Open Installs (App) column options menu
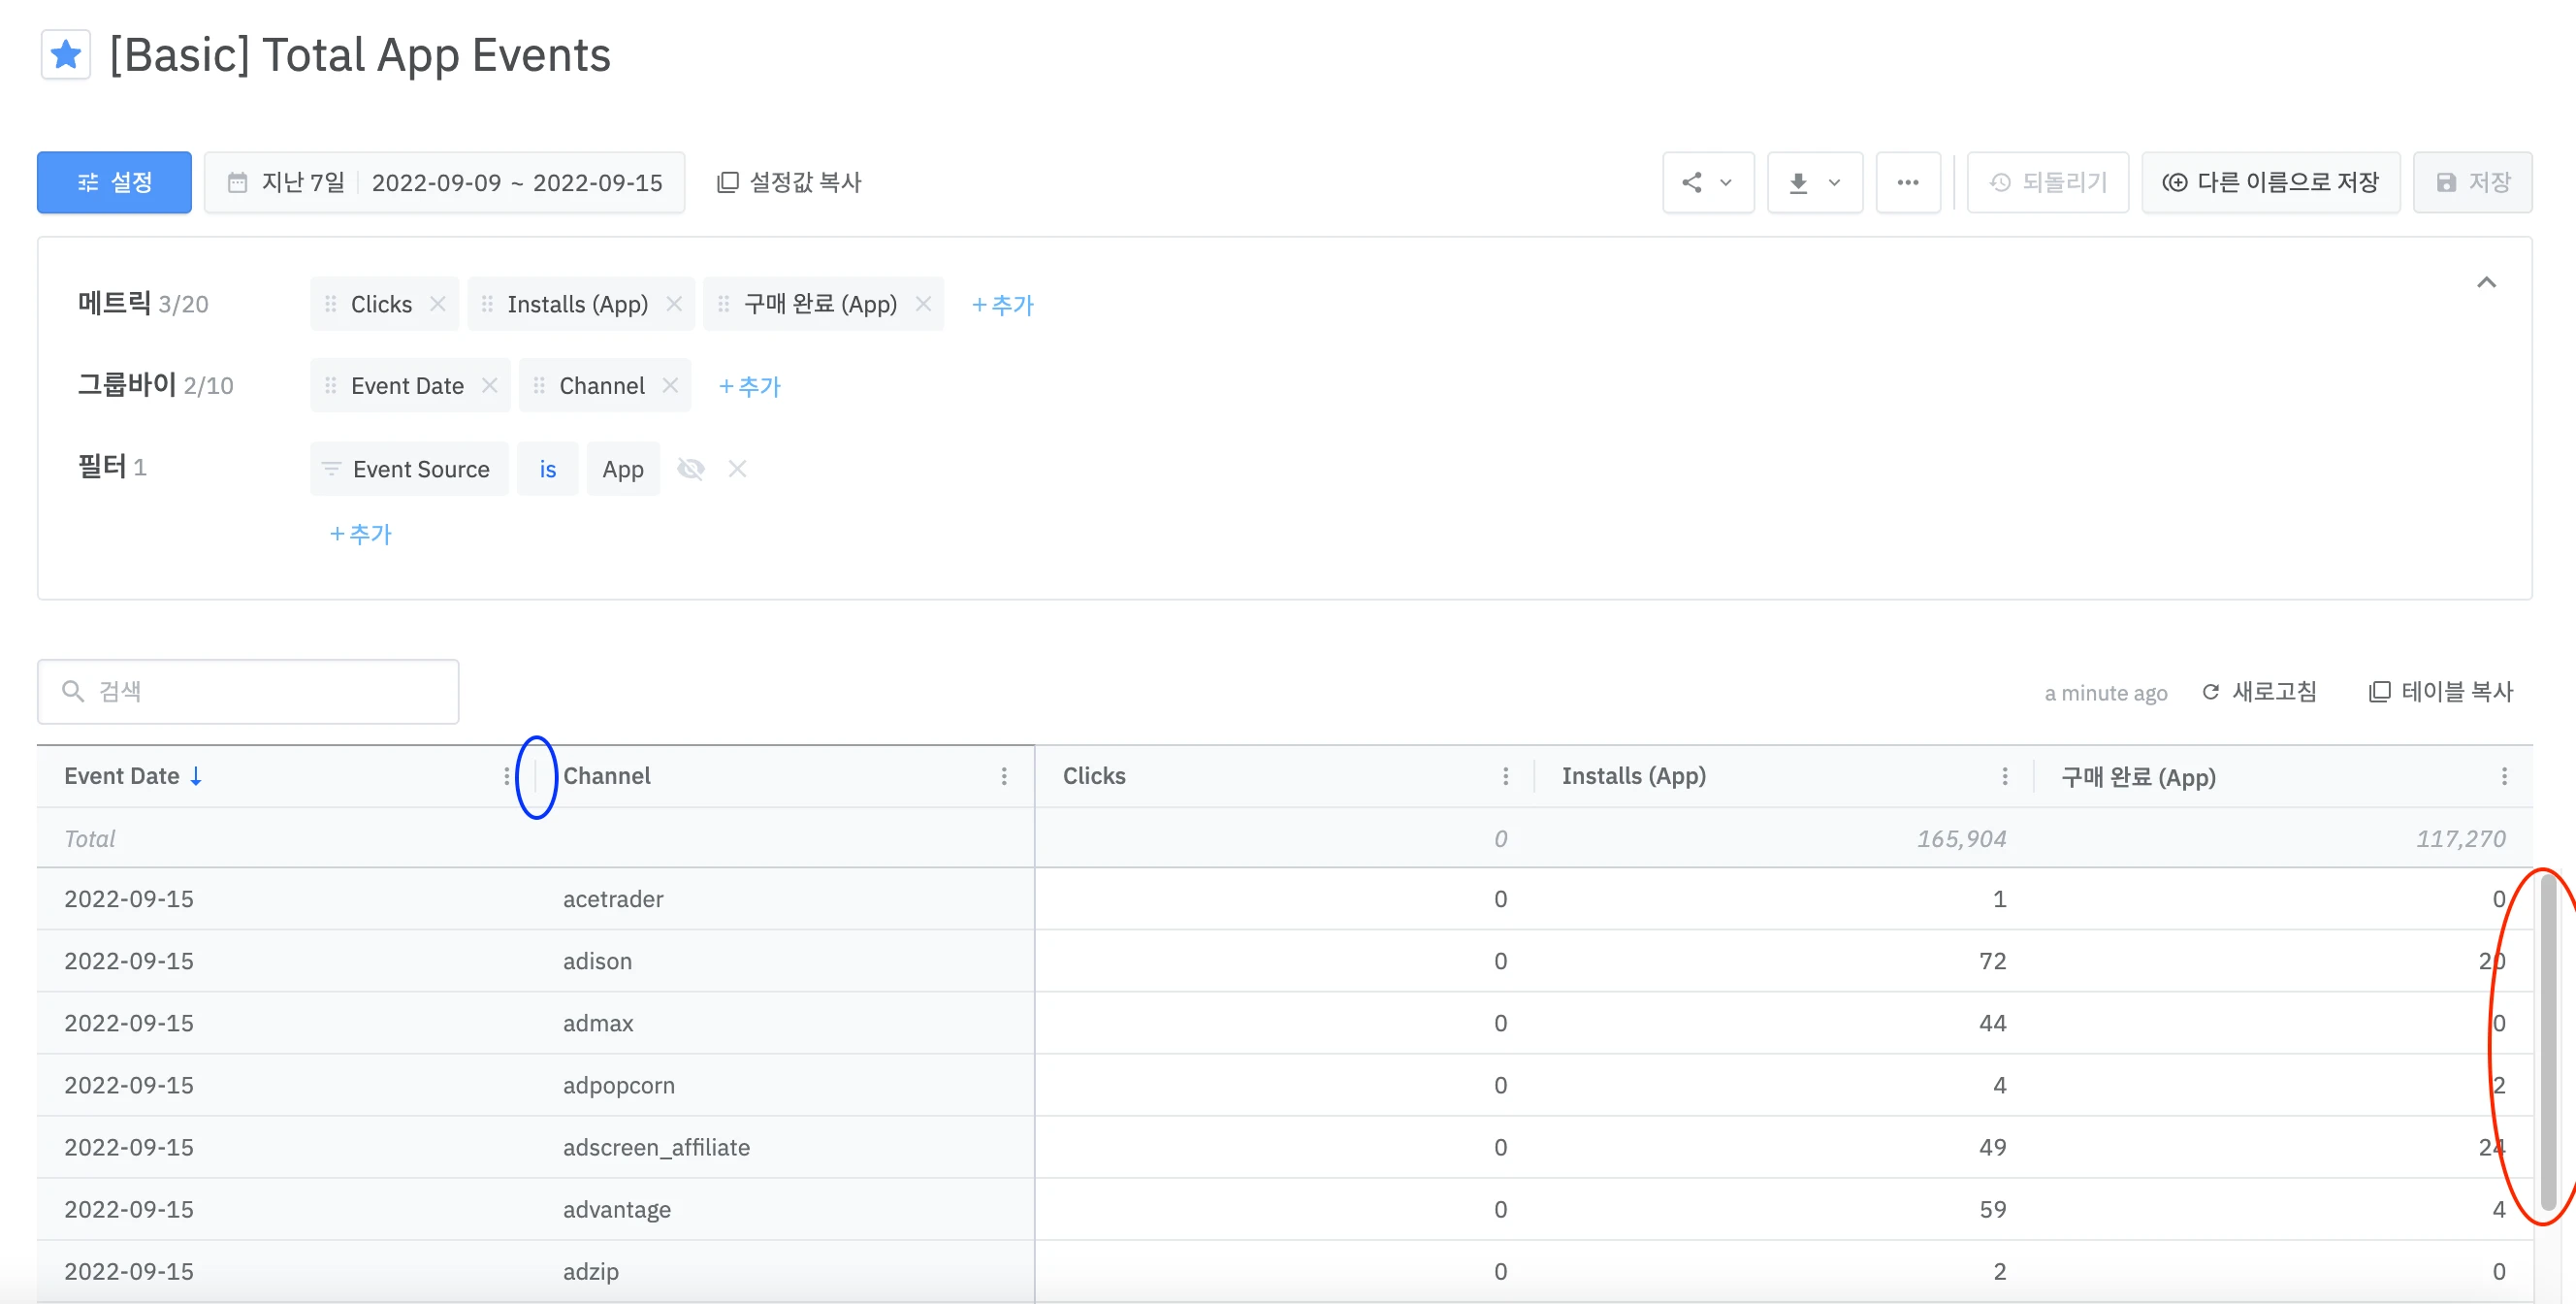2576x1304 pixels. [x=2004, y=777]
